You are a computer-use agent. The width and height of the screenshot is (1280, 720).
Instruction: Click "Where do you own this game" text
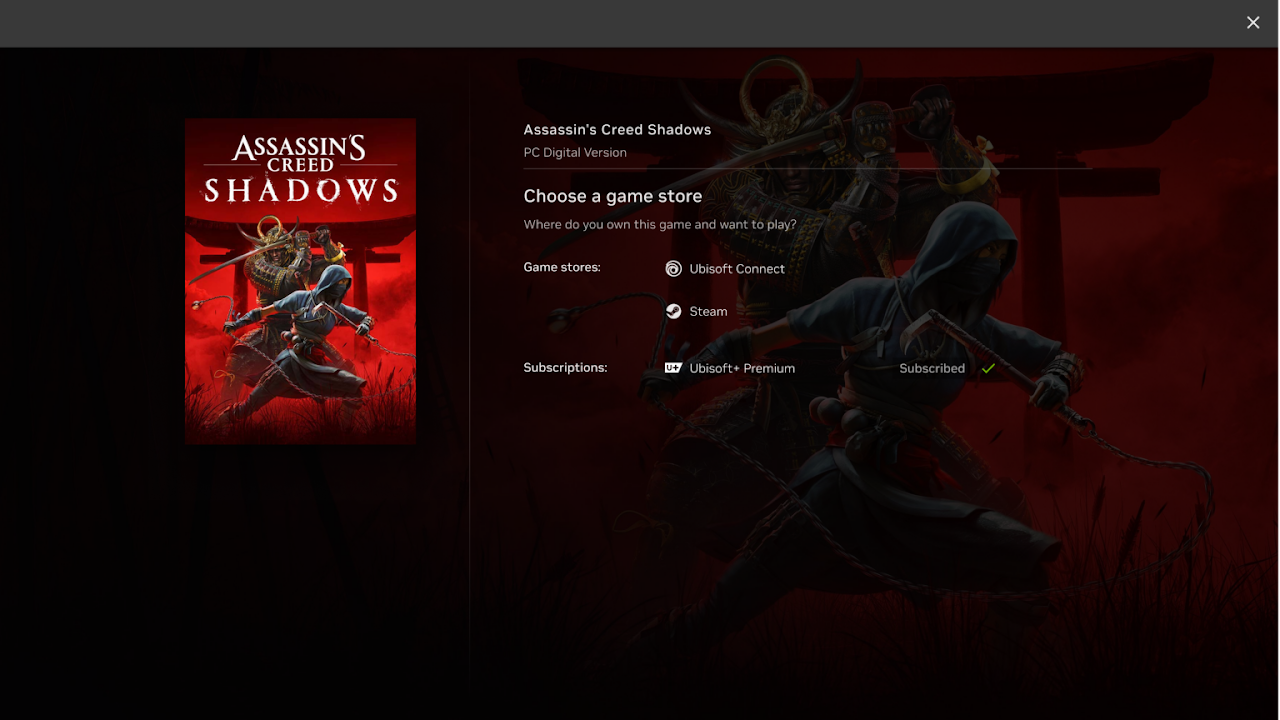pyautogui.click(x=660, y=224)
